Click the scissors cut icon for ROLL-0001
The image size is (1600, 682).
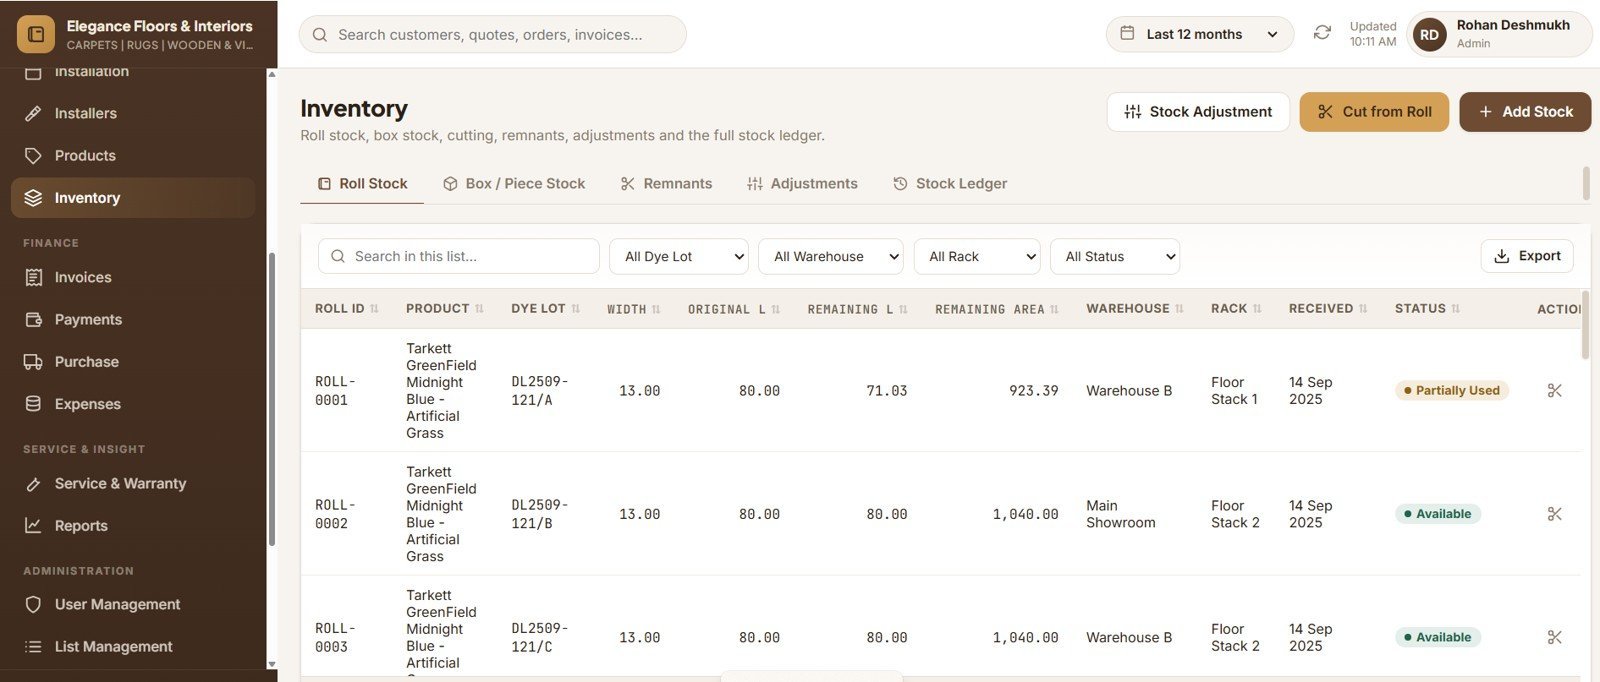click(x=1554, y=390)
